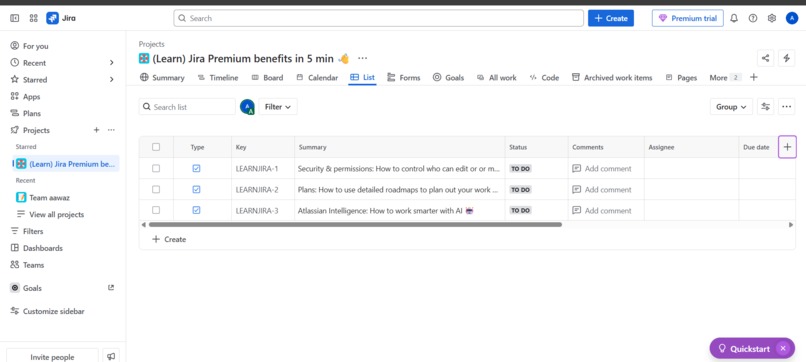Click the task type icon for LEARNJIRA-2

click(196, 189)
